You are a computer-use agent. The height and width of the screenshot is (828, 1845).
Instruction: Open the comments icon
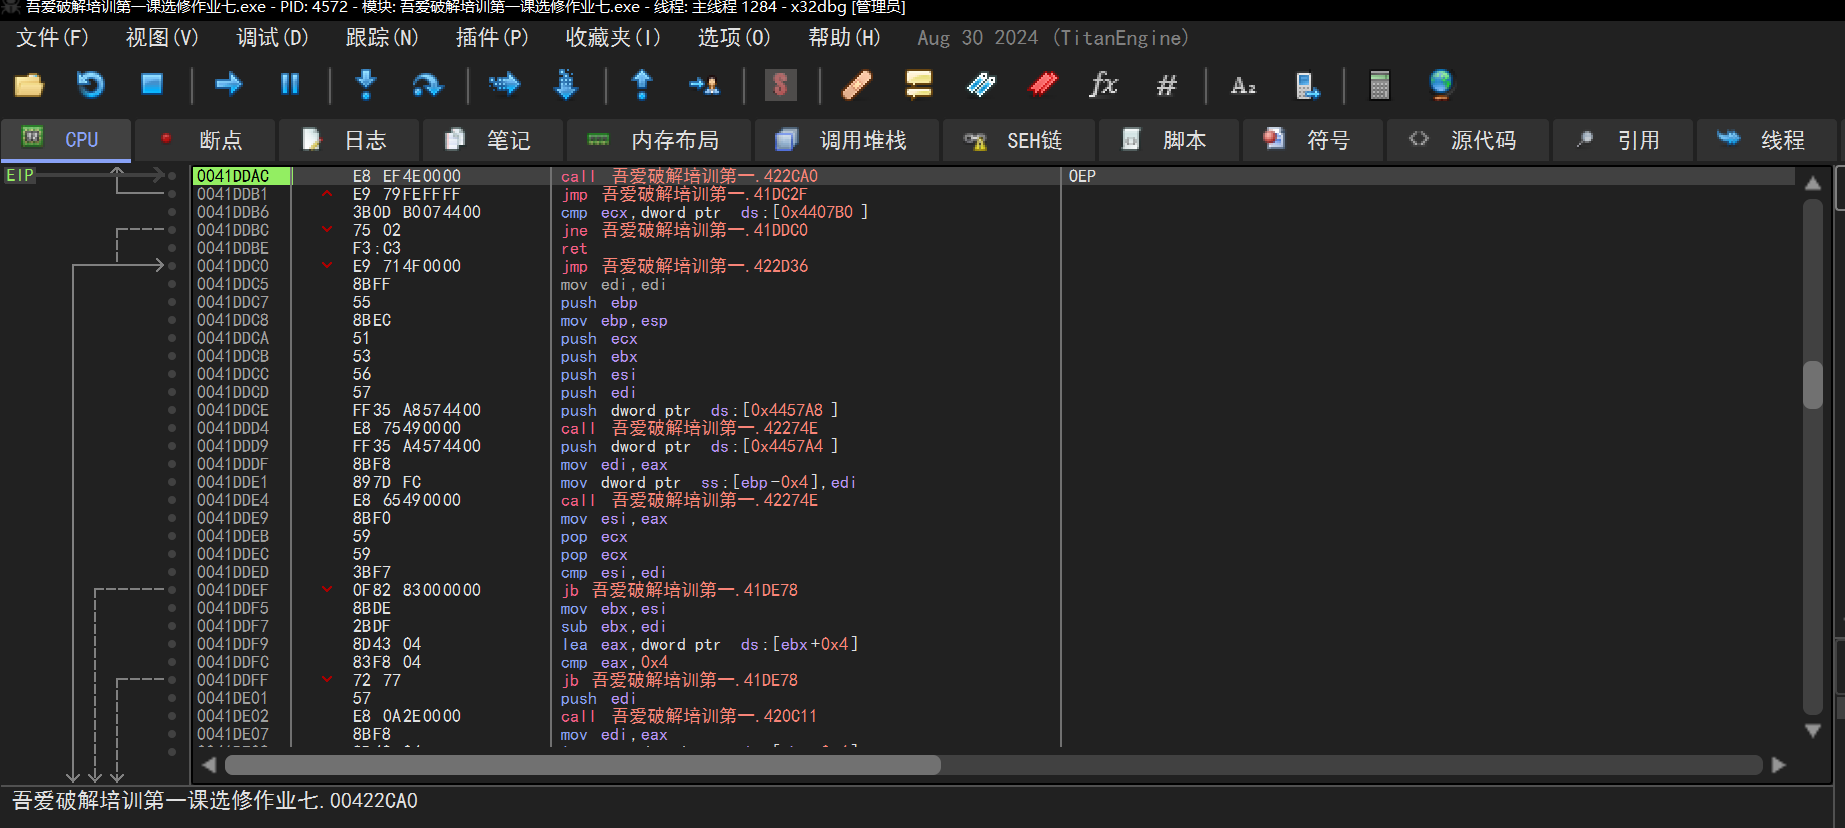click(919, 85)
